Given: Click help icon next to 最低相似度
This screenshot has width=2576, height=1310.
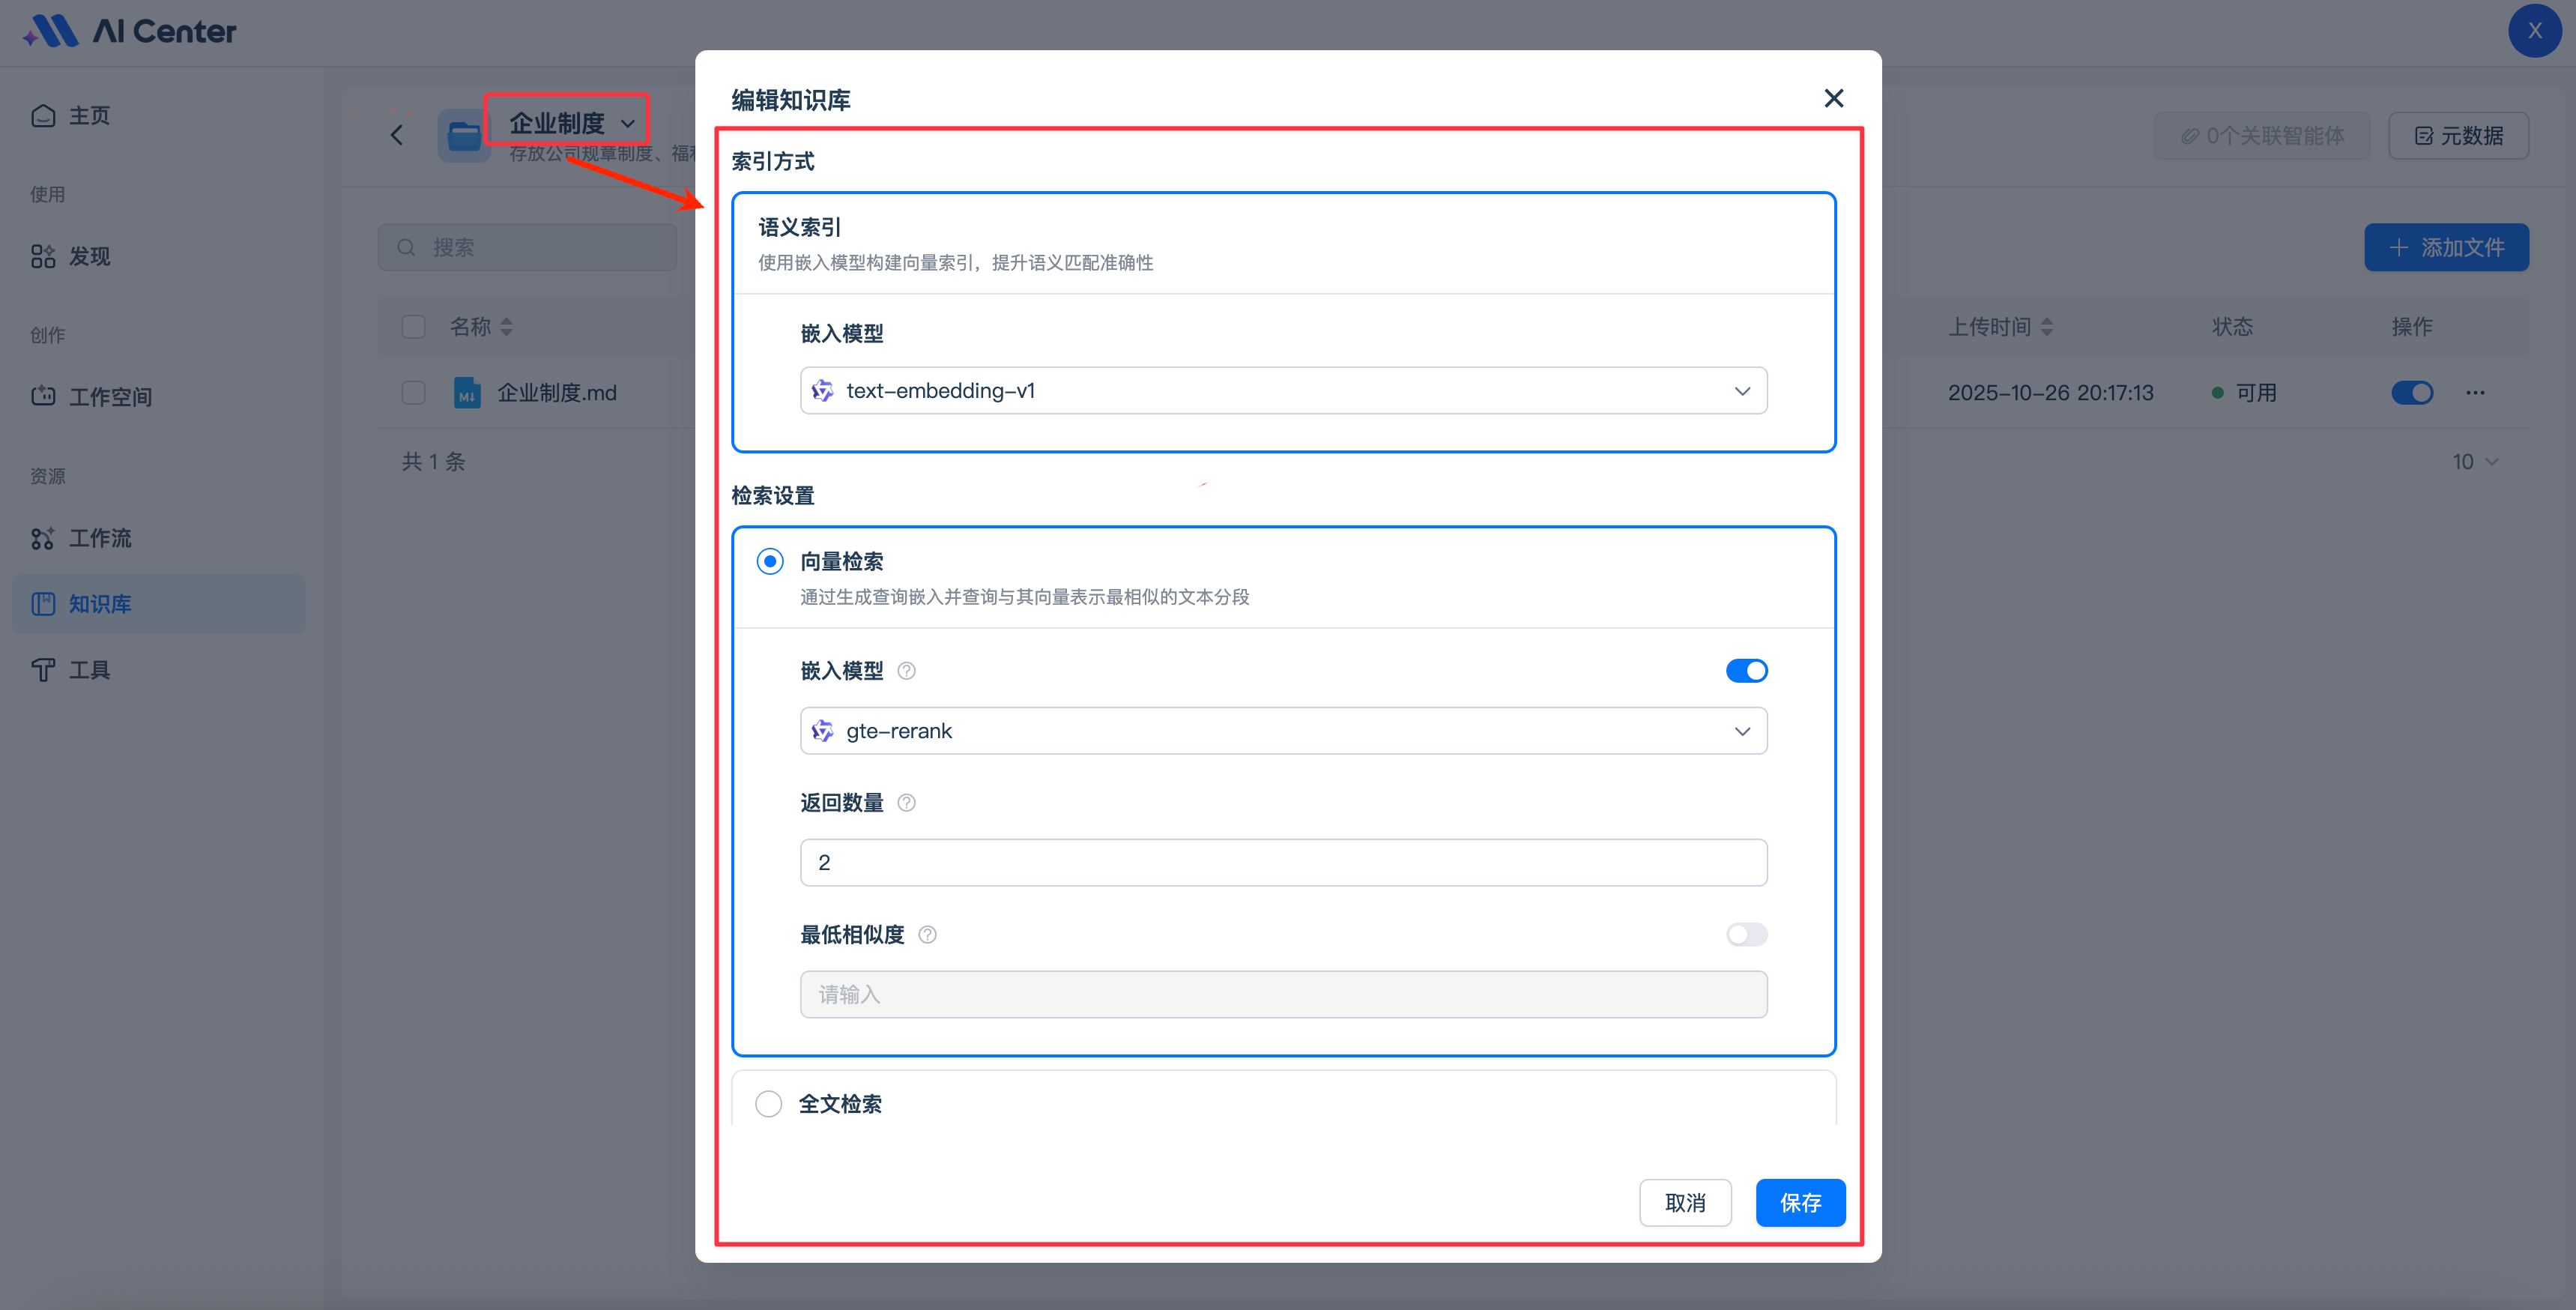Looking at the screenshot, I should (x=927, y=935).
